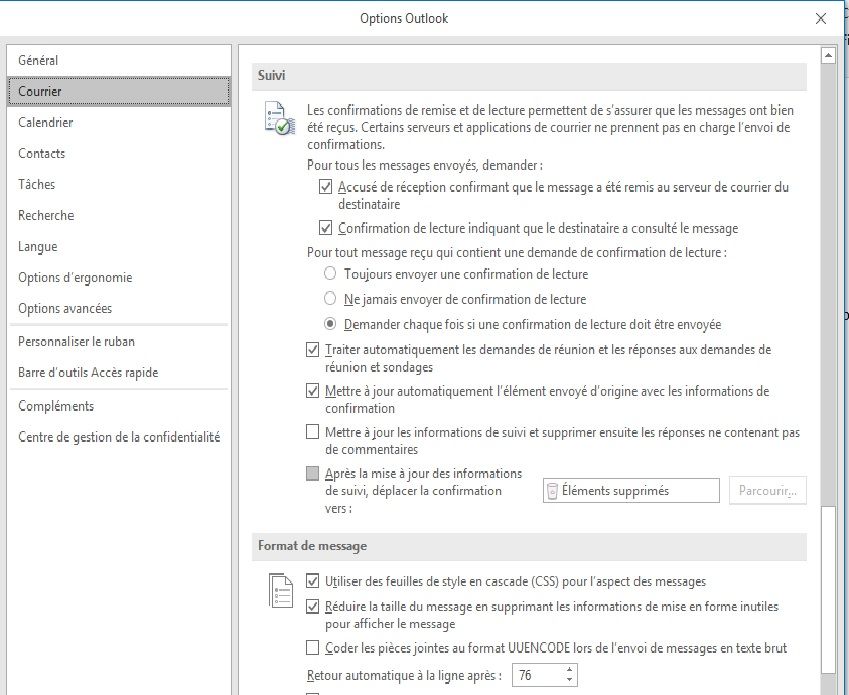Click the Après la mise à jour checkbox
The width and height of the screenshot is (849, 695).
(x=312, y=474)
